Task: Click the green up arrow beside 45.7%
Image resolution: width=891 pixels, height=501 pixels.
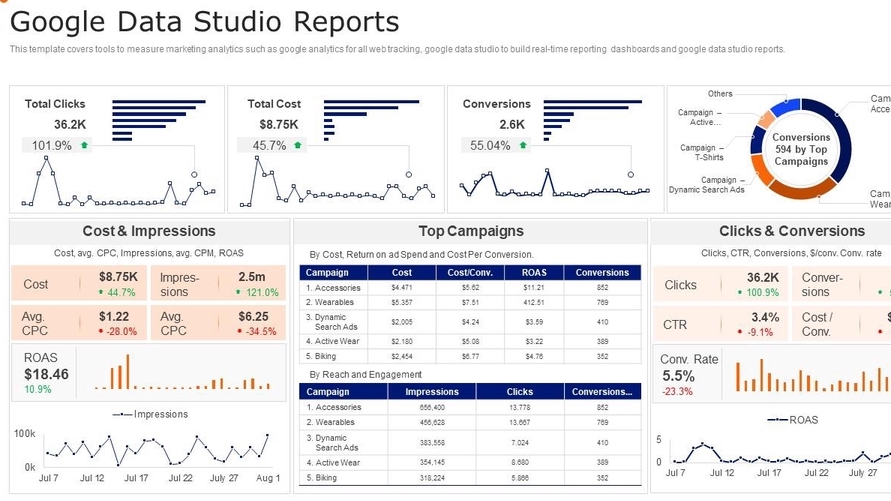Action: [297, 145]
